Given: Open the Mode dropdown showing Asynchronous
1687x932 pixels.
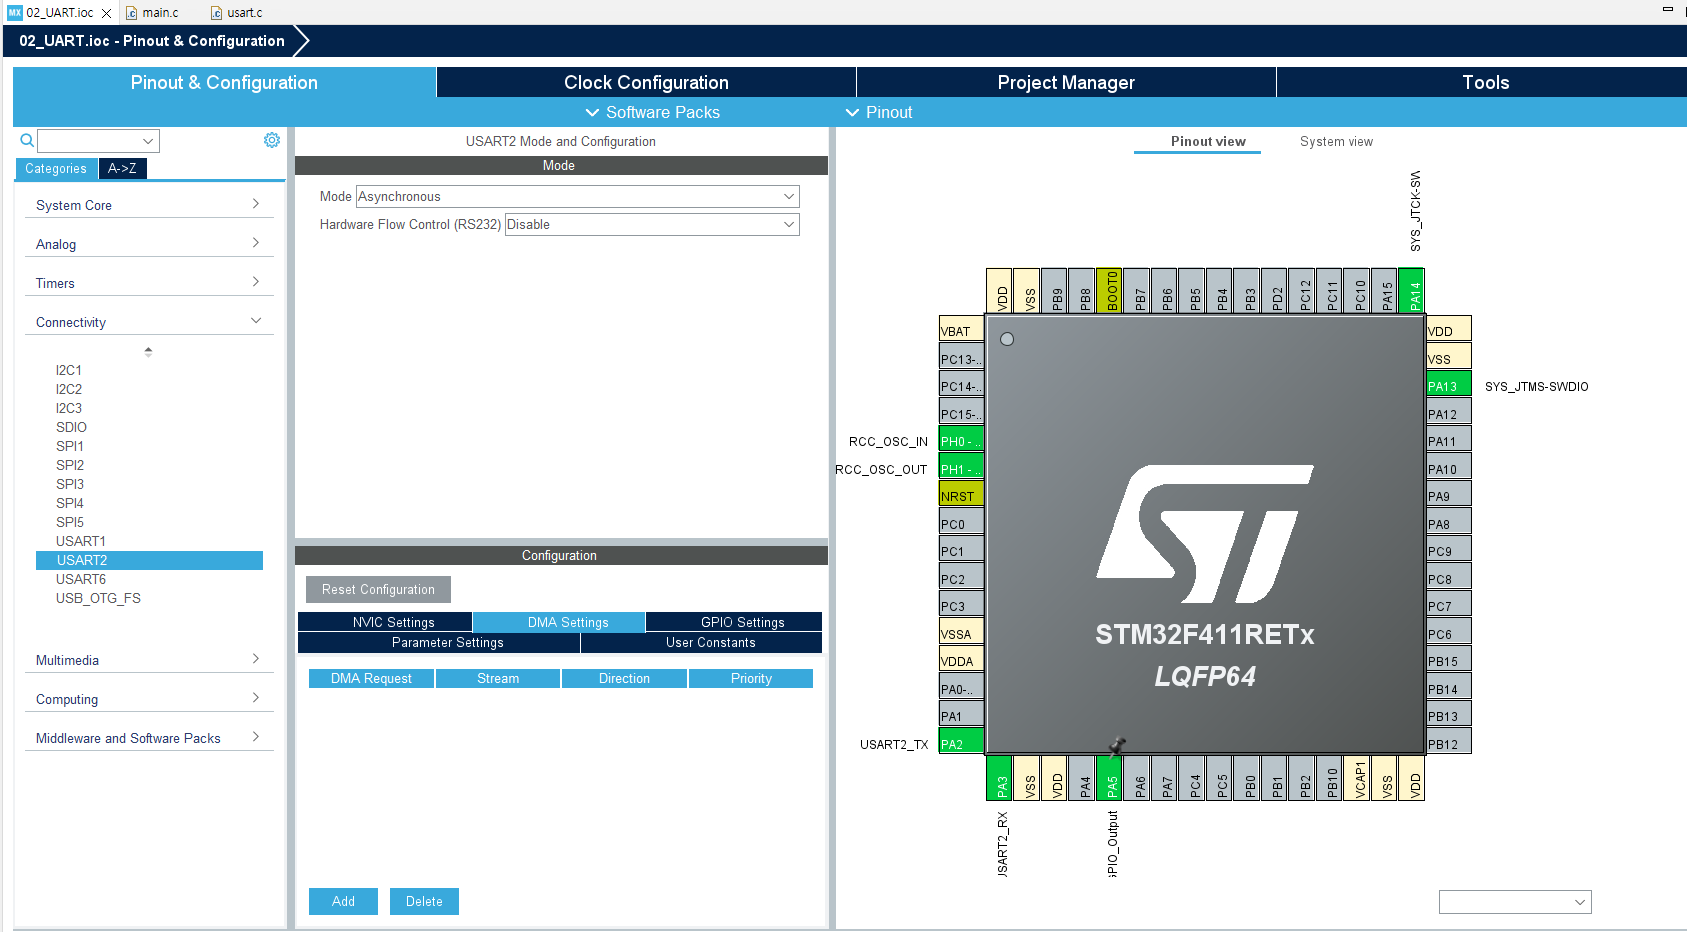Looking at the screenshot, I should [578, 196].
